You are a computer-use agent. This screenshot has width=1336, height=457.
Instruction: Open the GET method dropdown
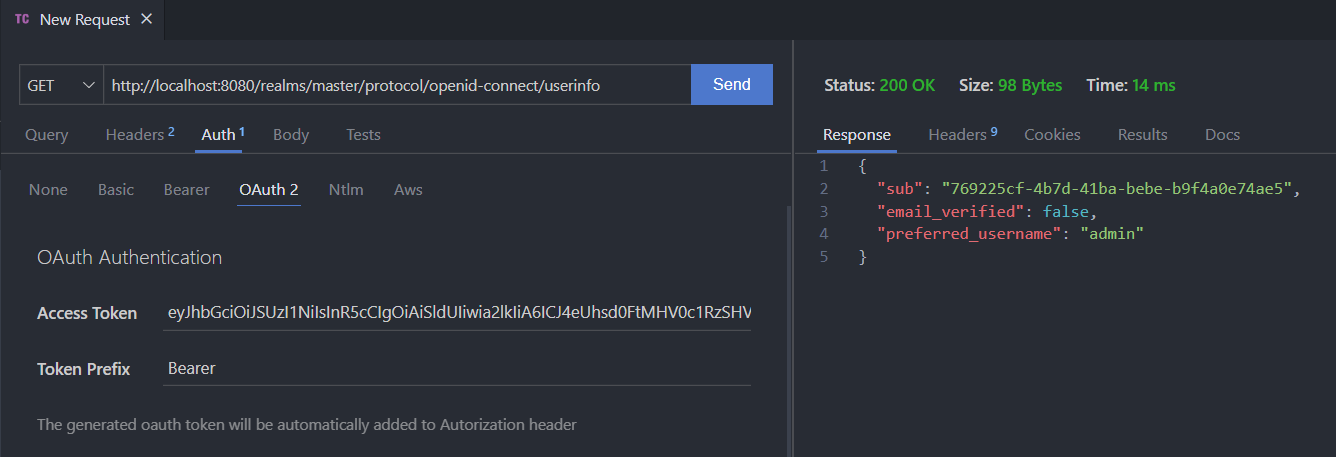click(61, 85)
